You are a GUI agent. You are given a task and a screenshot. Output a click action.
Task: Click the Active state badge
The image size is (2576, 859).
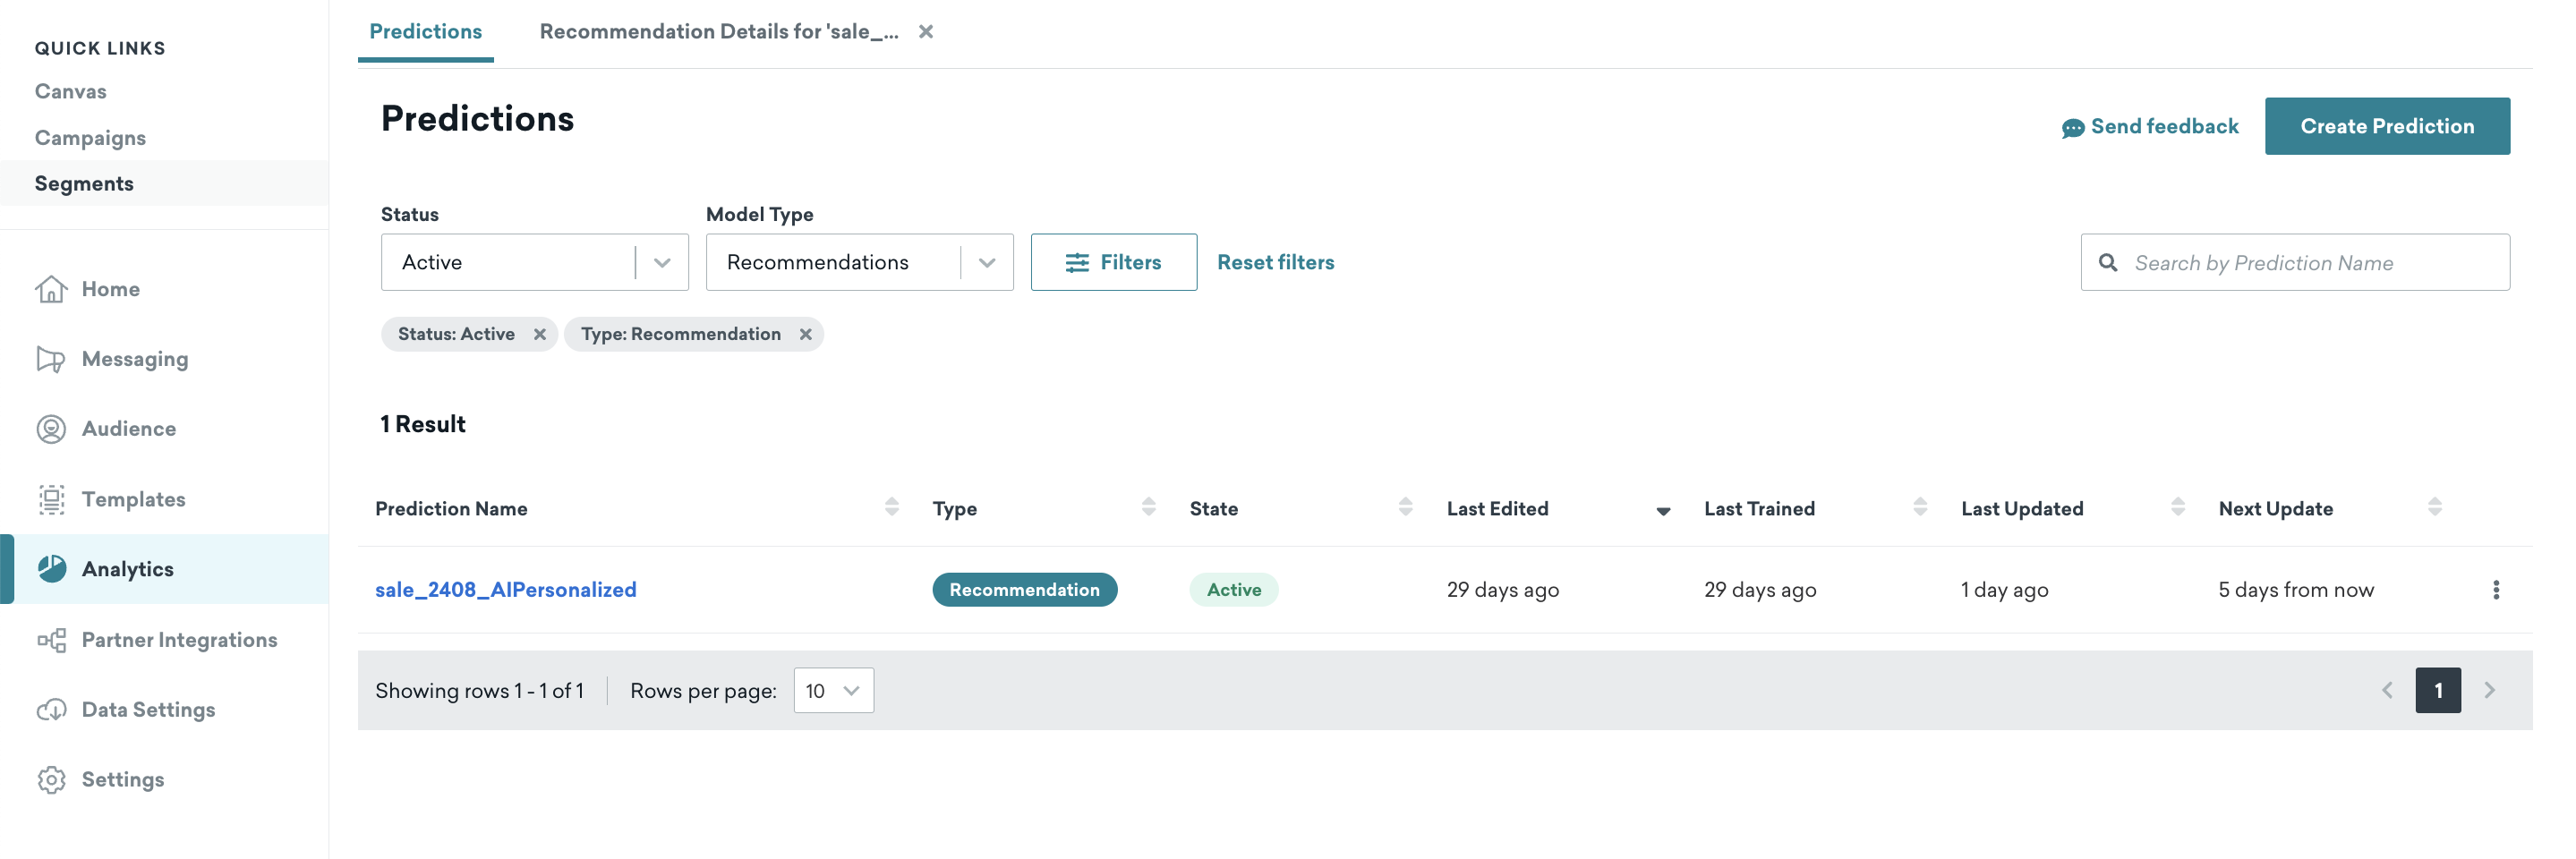tap(1234, 590)
